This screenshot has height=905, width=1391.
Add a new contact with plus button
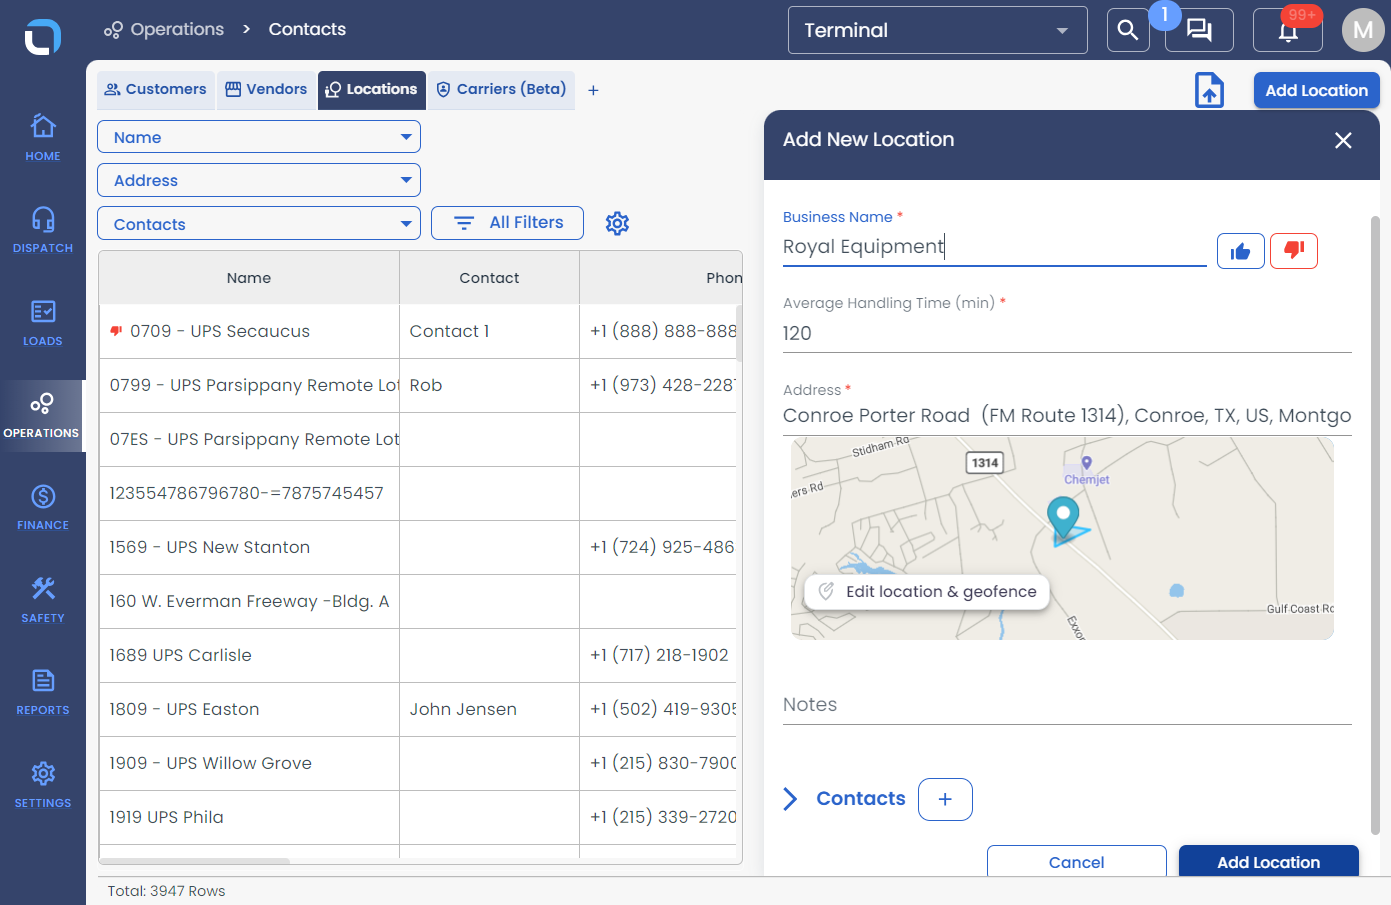tap(945, 799)
